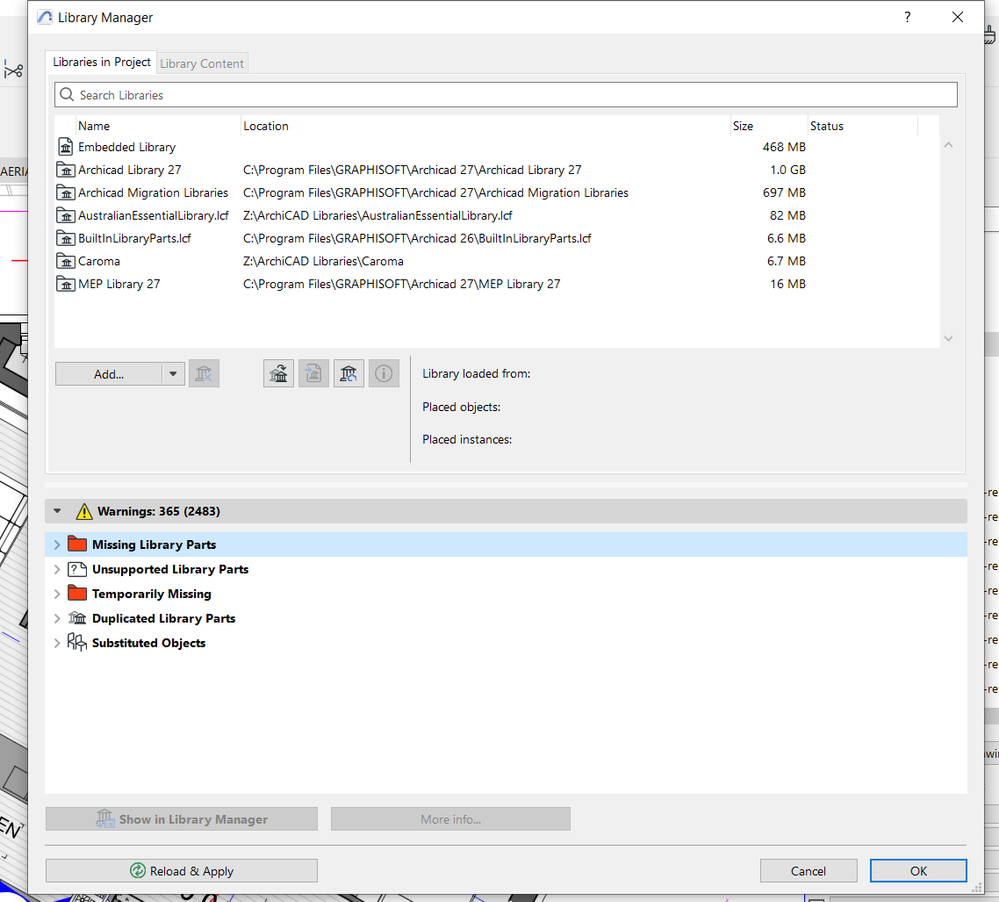This screenshot has height=902, width=999.
Task: Select the MEP Library 27 row
Action: point(497,284)
